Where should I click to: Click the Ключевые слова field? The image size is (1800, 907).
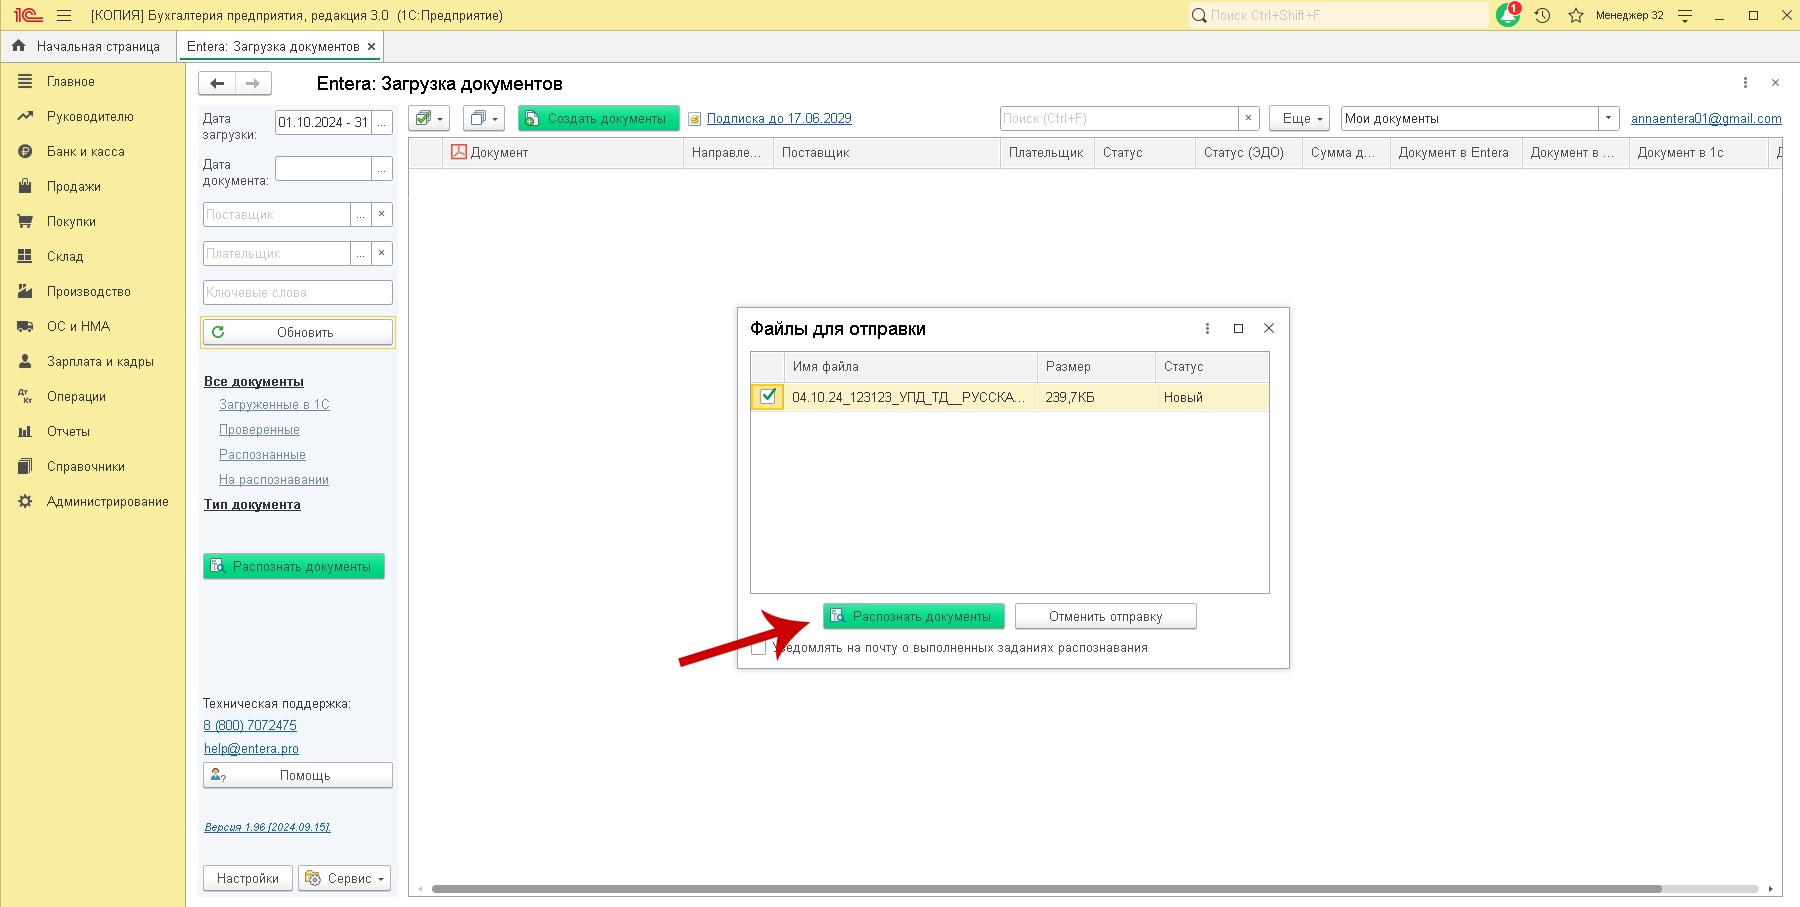pyautogui.click(x=298, y=293)
